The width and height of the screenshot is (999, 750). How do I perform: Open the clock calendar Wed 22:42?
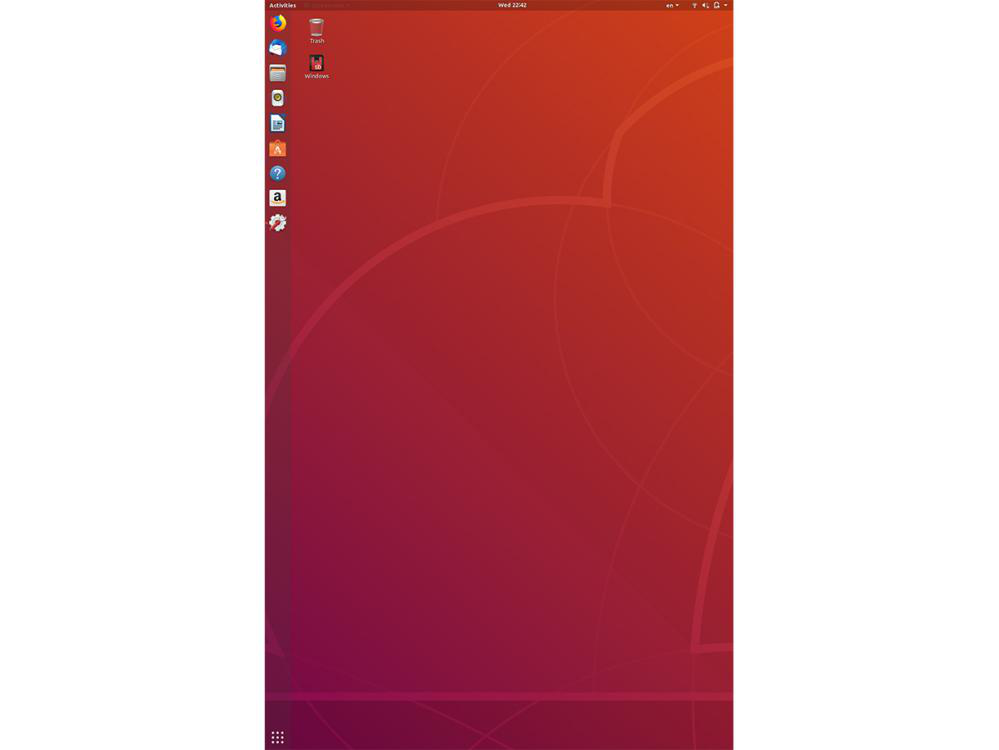[x=512, y=5]
